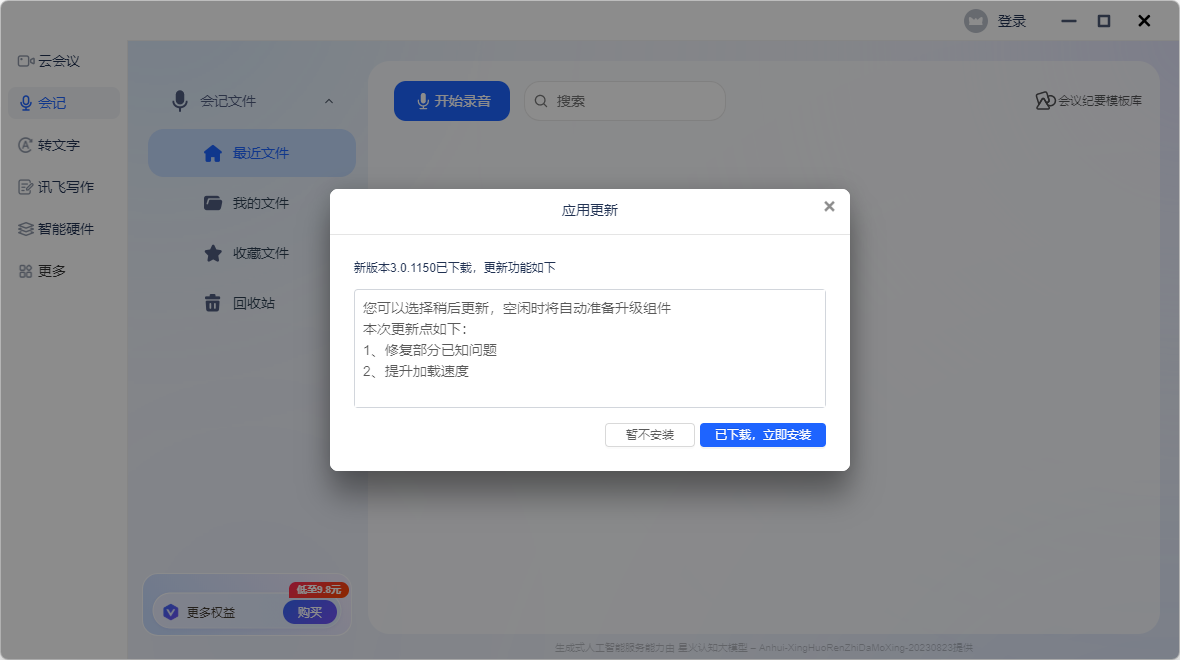Click inside the update notes text box
This screenshot has height=660, width=1180.
click(590, 348)
